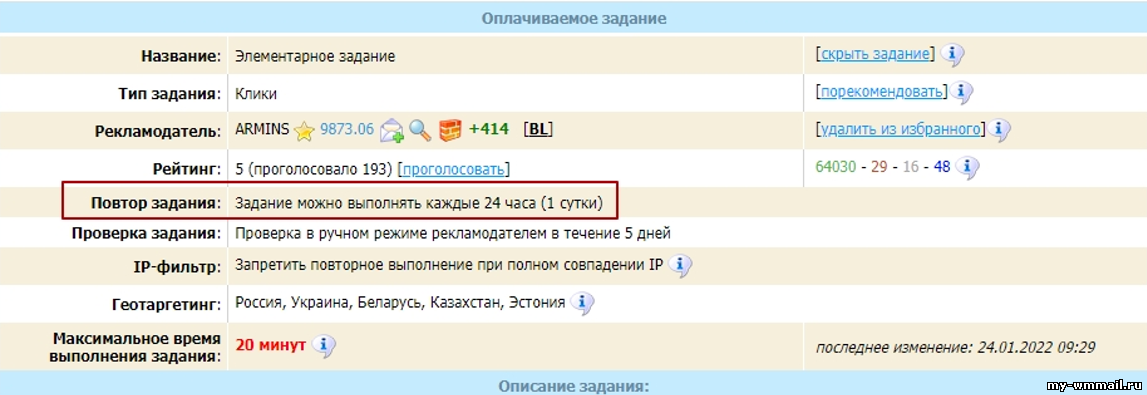Click the advertiser name ARMINS
Screen dimensions: 1147x395
pos(263,129)
